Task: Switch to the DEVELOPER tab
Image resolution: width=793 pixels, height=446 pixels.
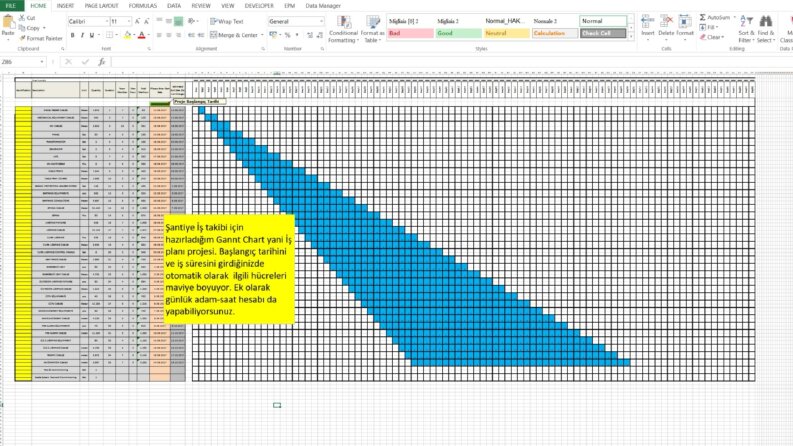Action: pos(259,6)
